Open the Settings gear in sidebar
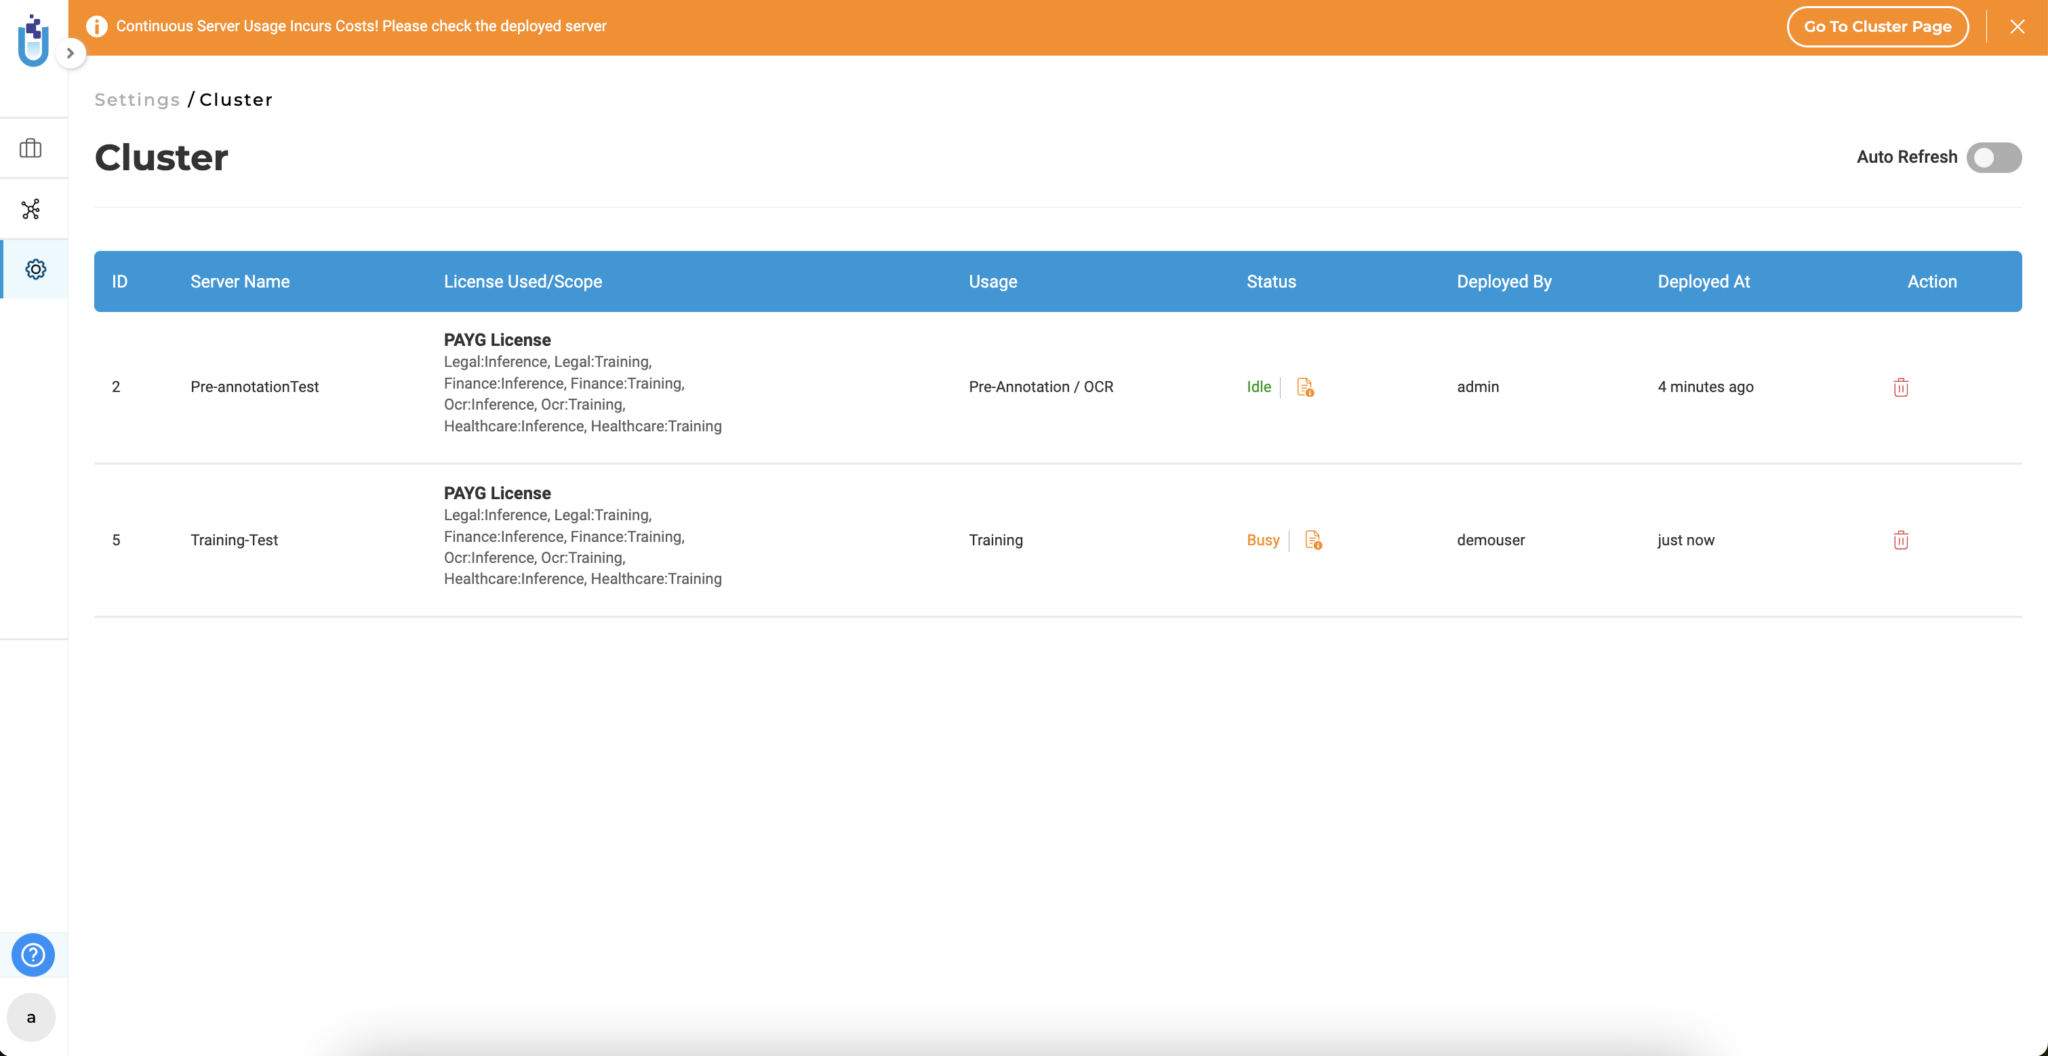Screen dimensions: 2048x1056 pyautogui.click(x=36, y=269)
